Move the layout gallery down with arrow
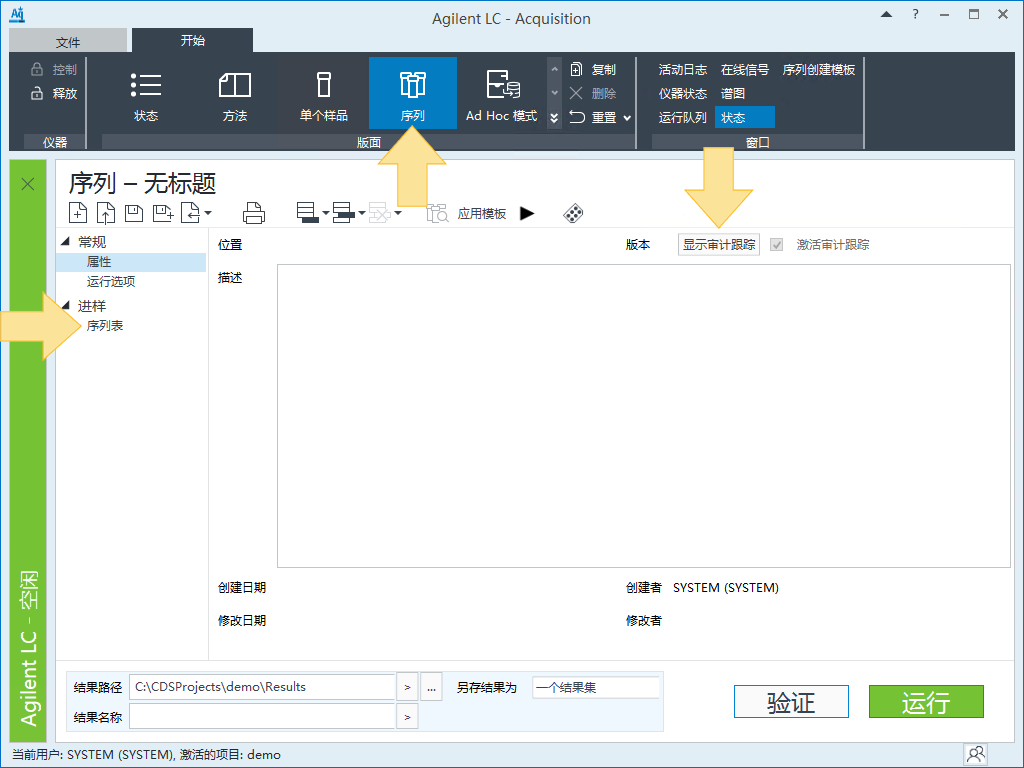 click(x=554, y=93)
